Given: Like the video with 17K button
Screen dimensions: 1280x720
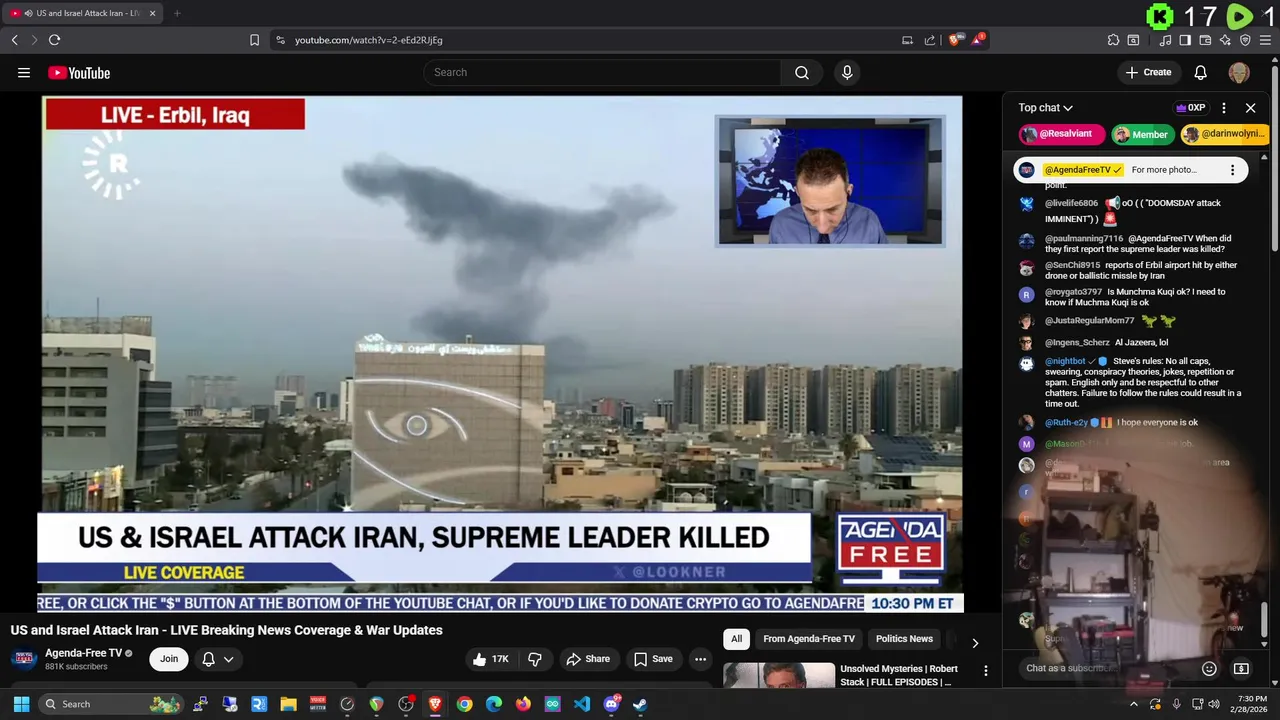Looking at the screenshot, I should pyautogui.click(x=492, y=659).
